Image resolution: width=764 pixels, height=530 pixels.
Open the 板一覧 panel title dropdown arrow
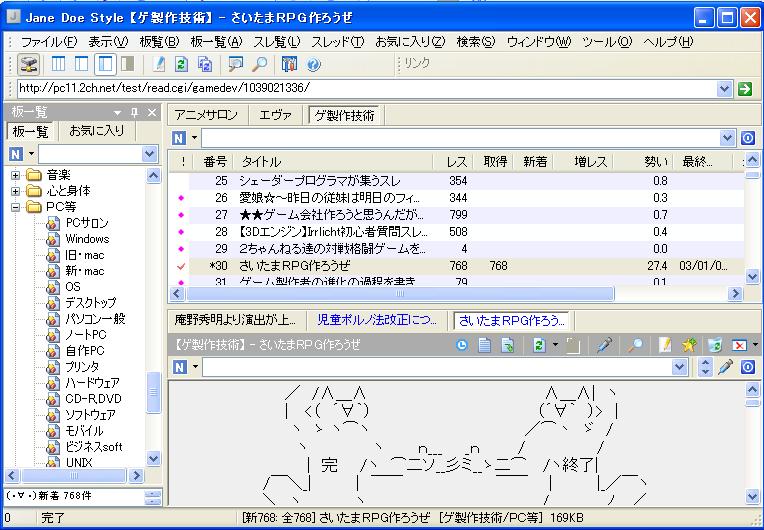pyautogui.click(x=117, y=113)
